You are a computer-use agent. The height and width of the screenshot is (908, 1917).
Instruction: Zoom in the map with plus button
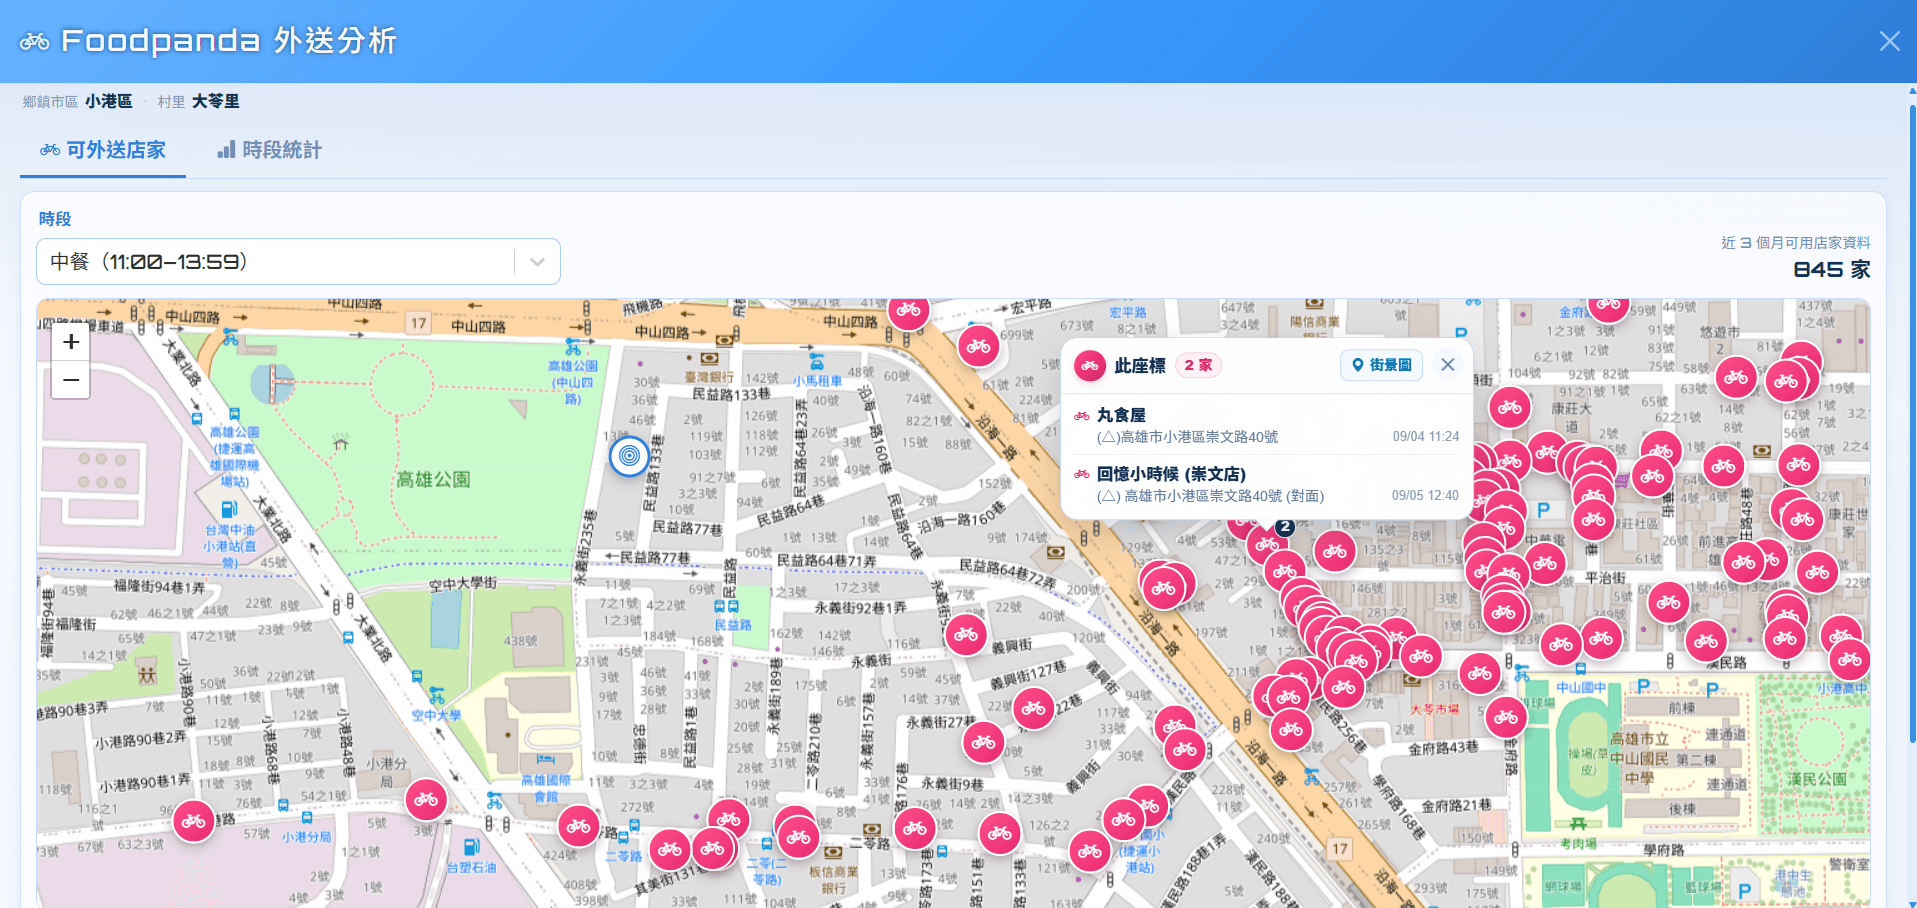(x=71, y=342)
